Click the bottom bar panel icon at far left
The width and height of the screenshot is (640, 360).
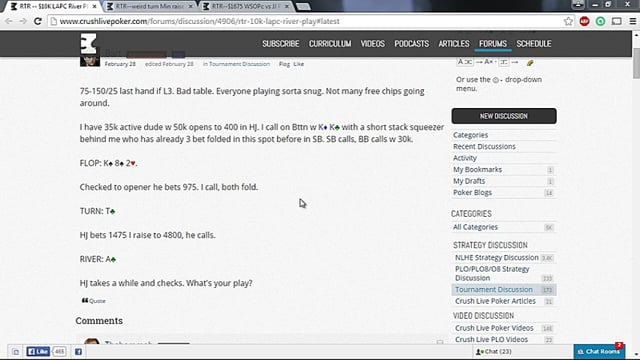click(x=16, y=351)
